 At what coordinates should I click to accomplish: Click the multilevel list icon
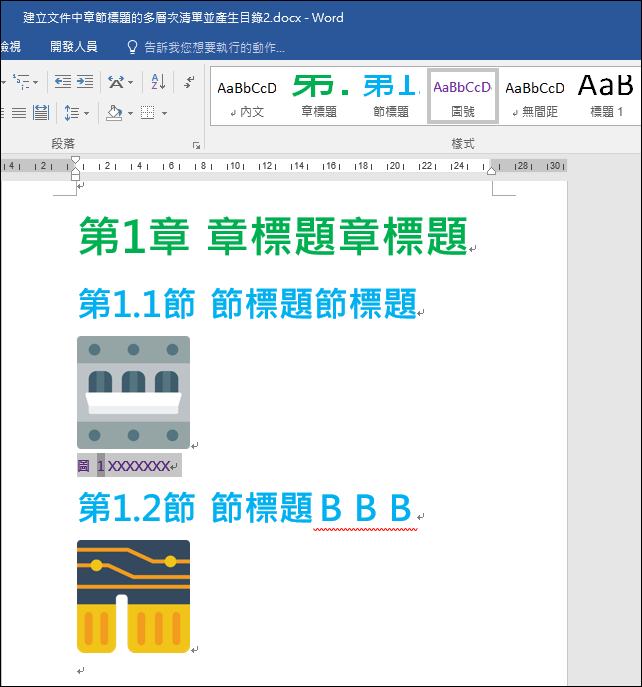click(21, 81)
